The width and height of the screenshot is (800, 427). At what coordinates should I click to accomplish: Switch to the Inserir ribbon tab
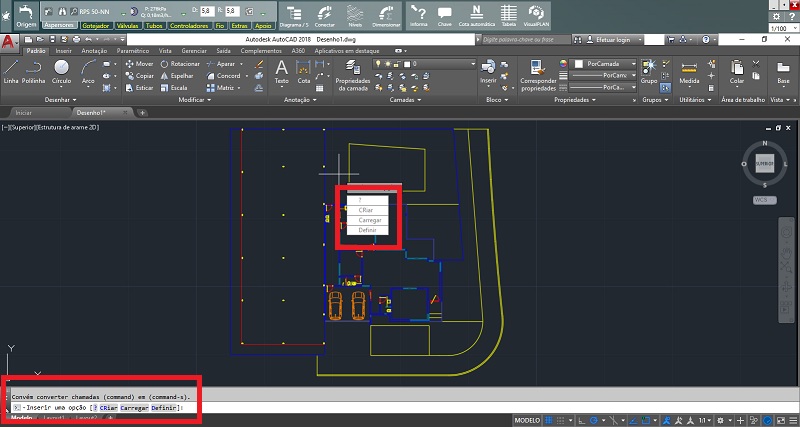tap(64, 49)
